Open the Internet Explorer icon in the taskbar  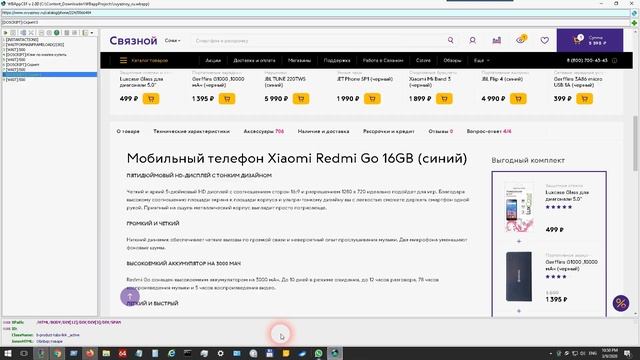pos(171,353)
